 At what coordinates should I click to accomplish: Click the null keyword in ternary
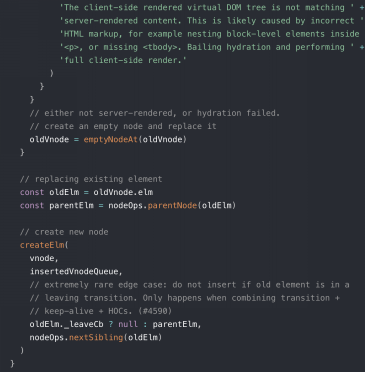pyautogui.click(x=128, y=324)
